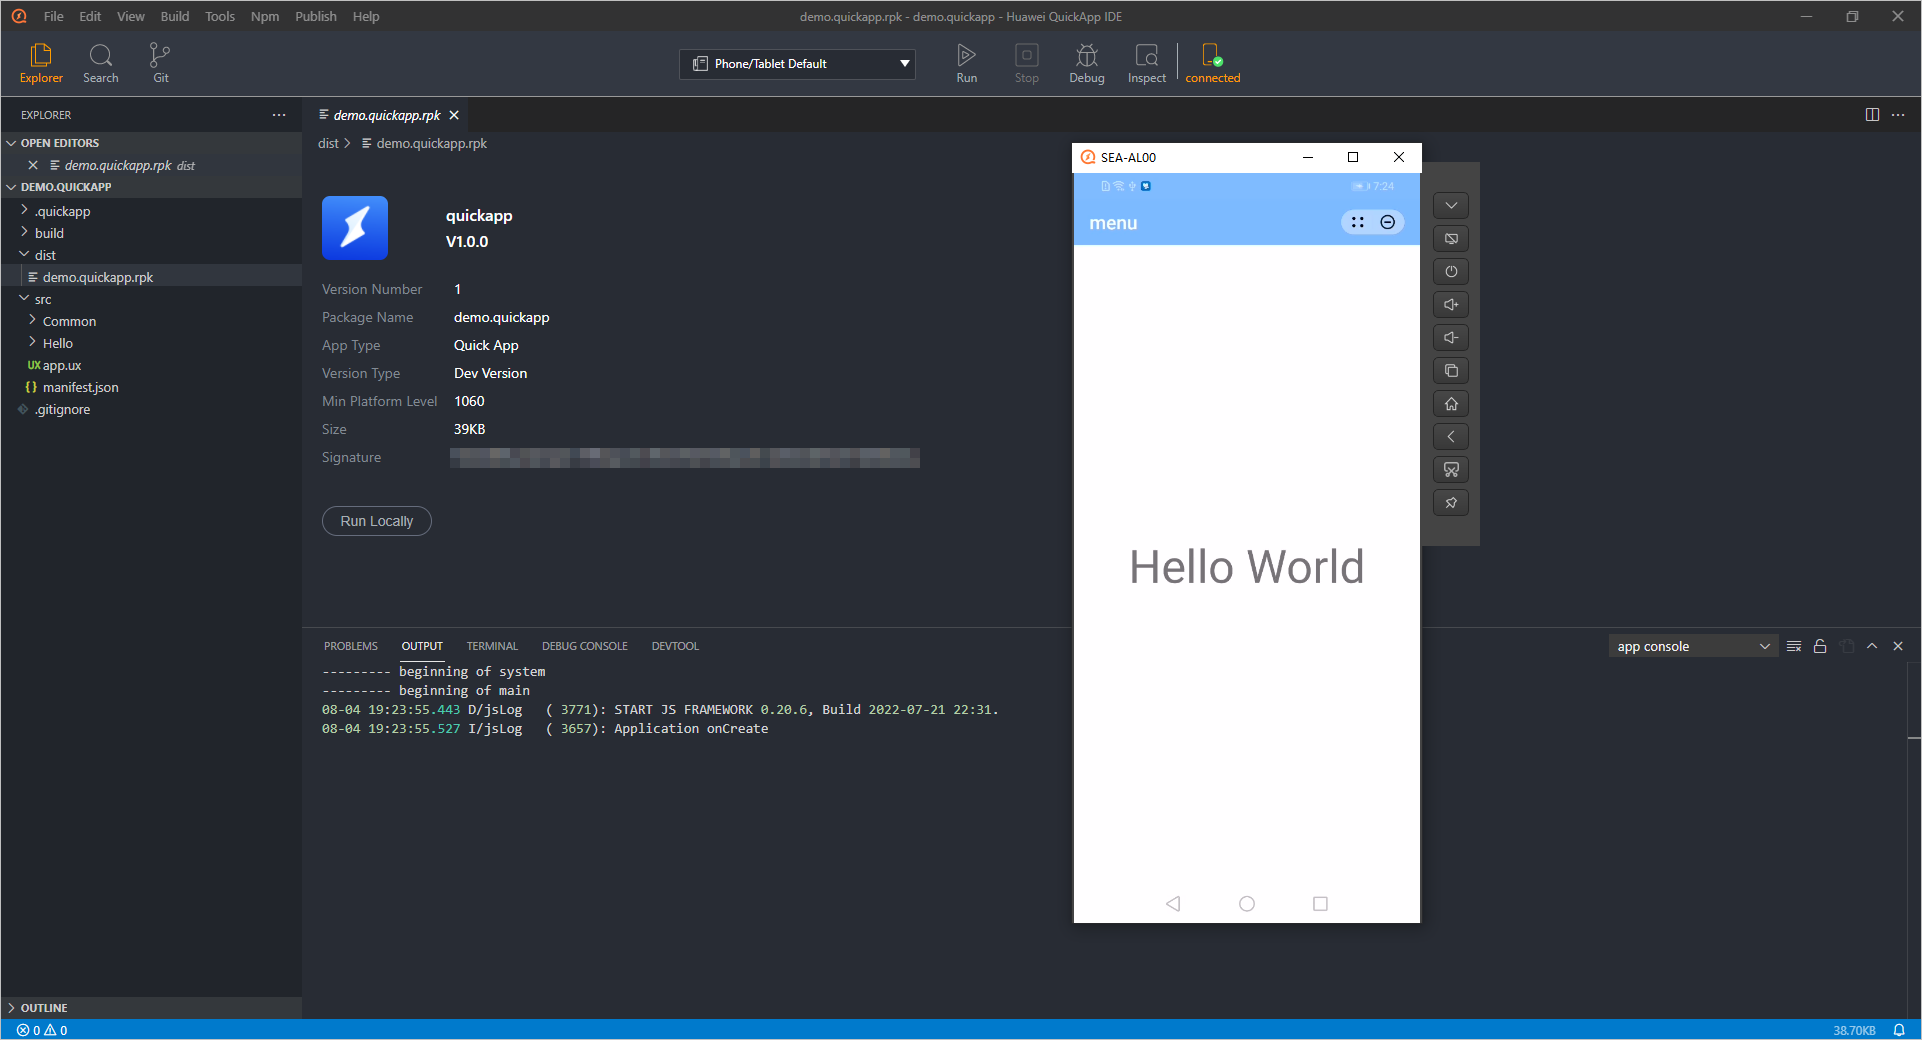This screenshot has height=1040, width=1922.
Task: Open the Explorer view
Action: pyautogui.click(x=41, y=63)
